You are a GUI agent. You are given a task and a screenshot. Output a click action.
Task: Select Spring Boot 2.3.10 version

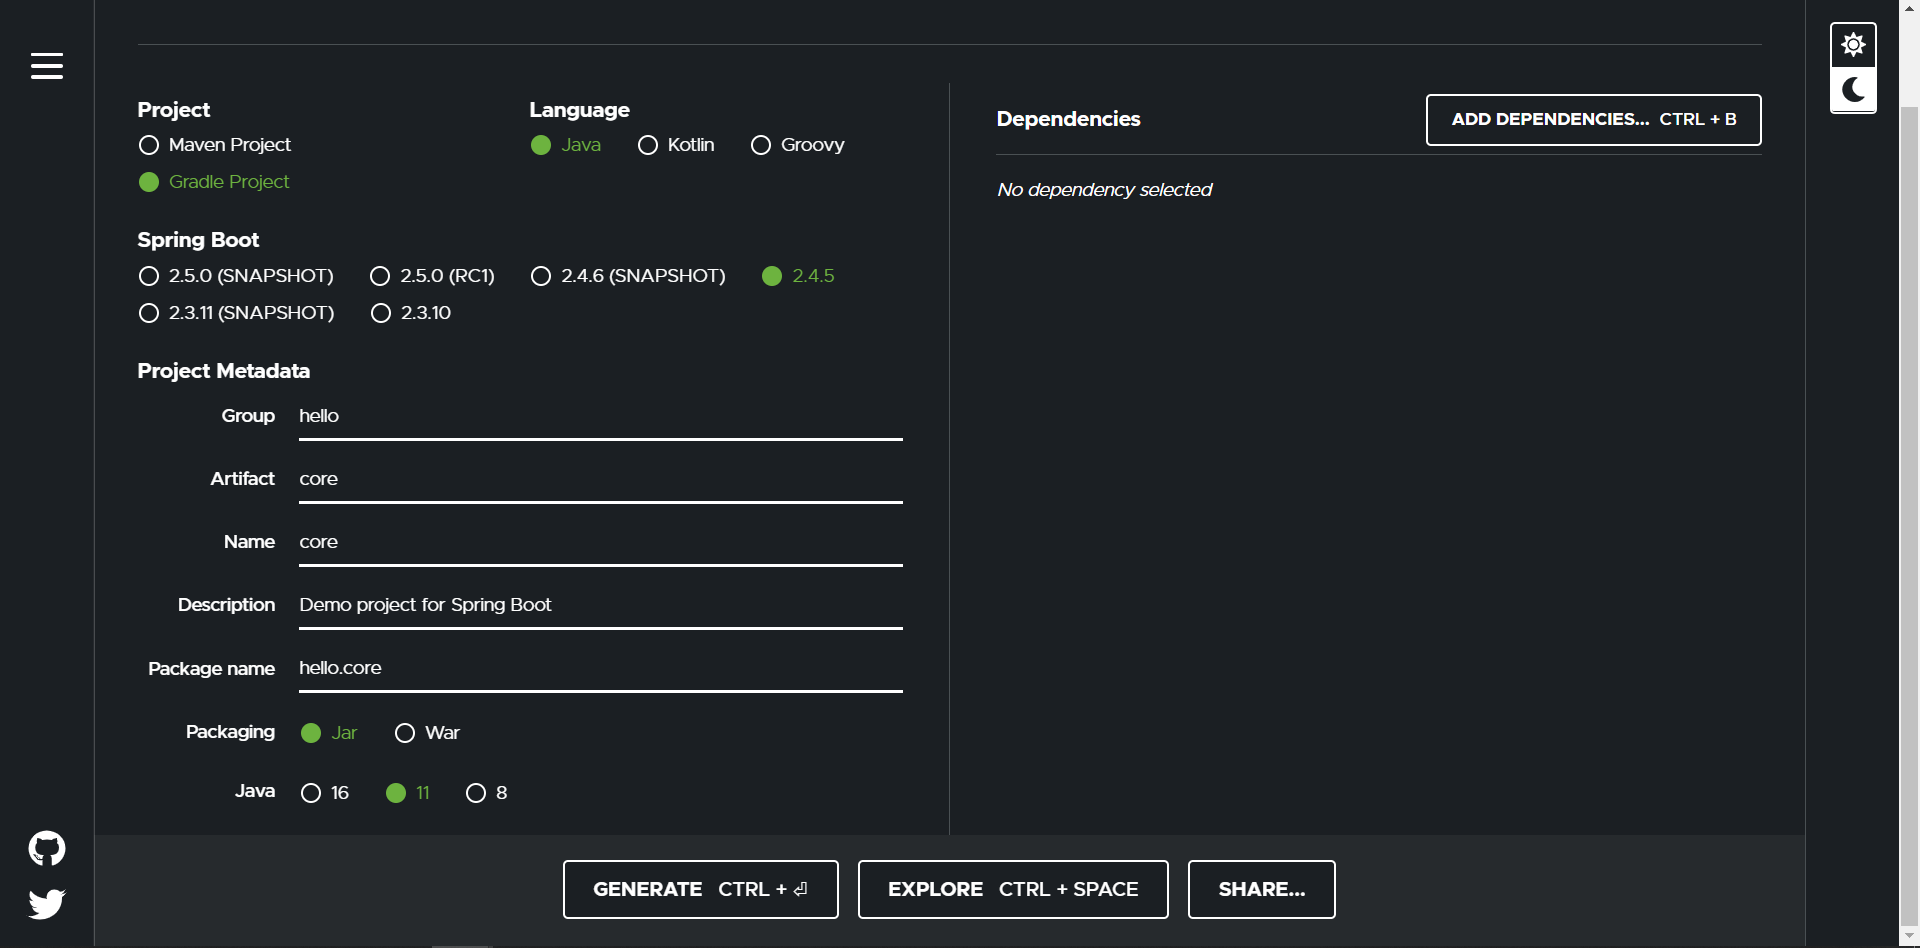pos(410,313)
